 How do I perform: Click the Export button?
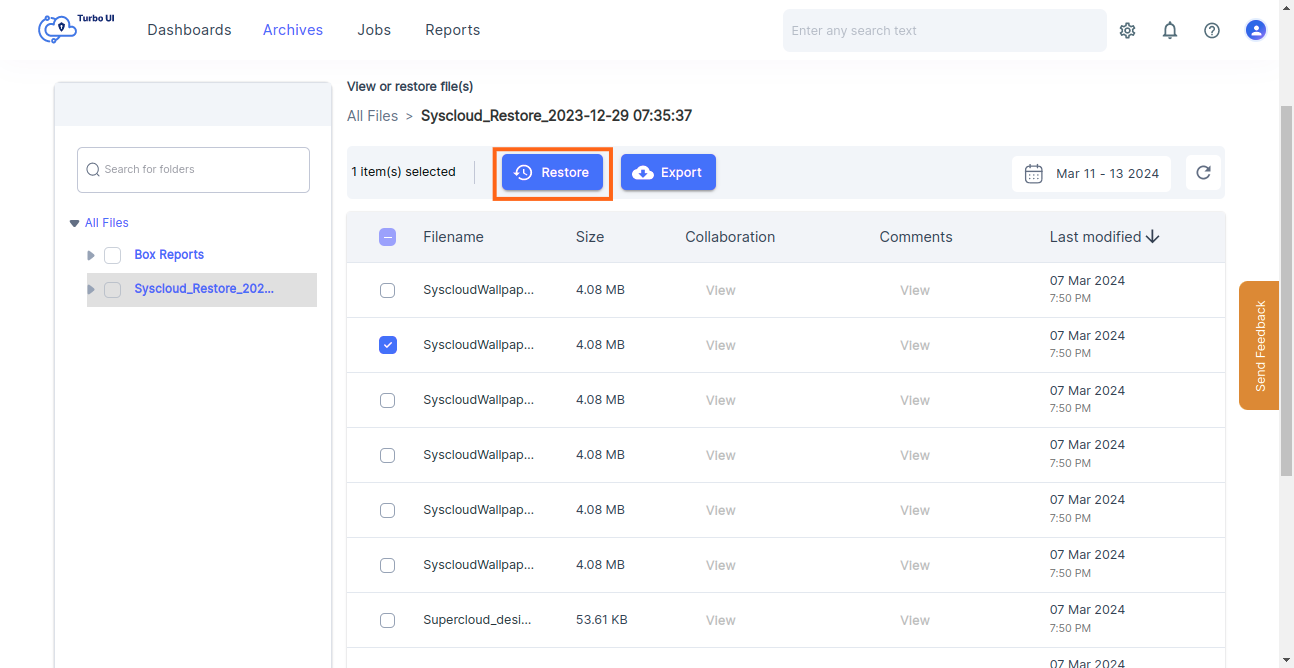coord(668,172)
